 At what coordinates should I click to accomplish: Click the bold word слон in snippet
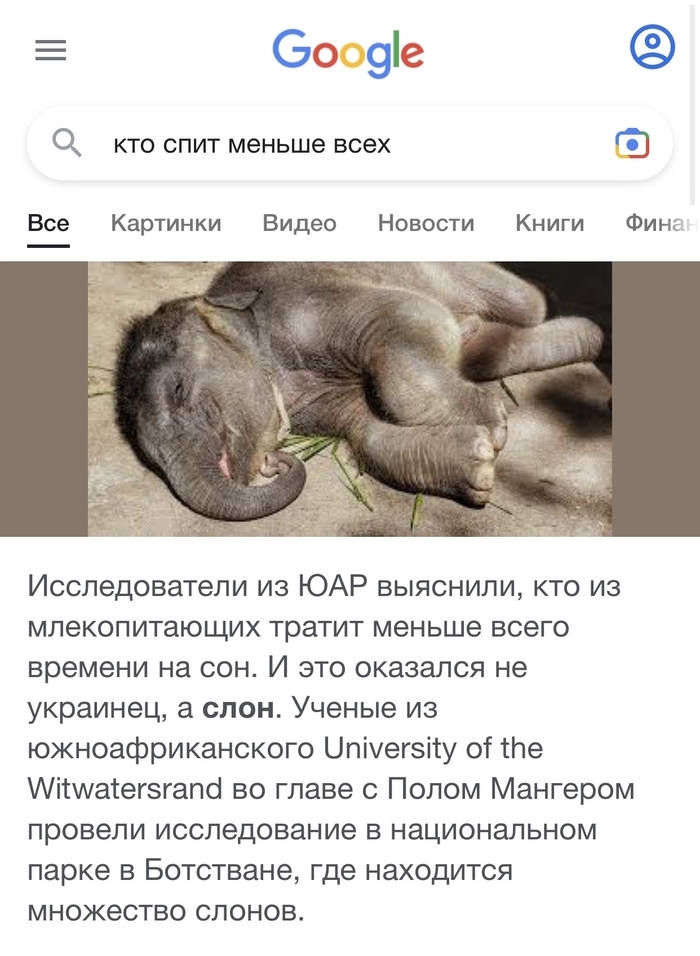[x=238, y=708]
